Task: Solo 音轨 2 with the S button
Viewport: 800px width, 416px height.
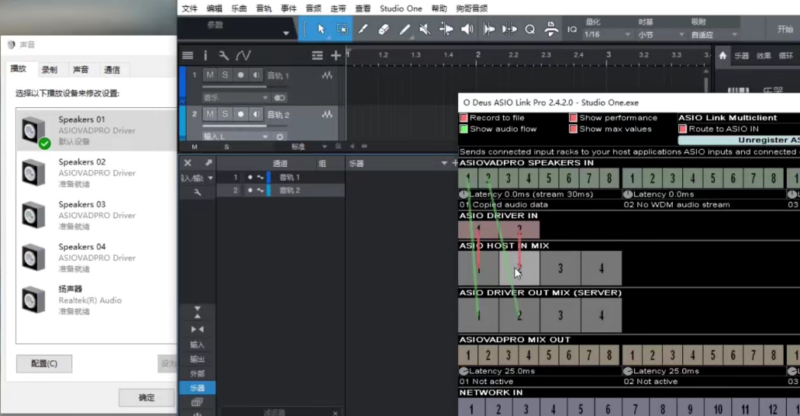Action: (x=224, y=115)
